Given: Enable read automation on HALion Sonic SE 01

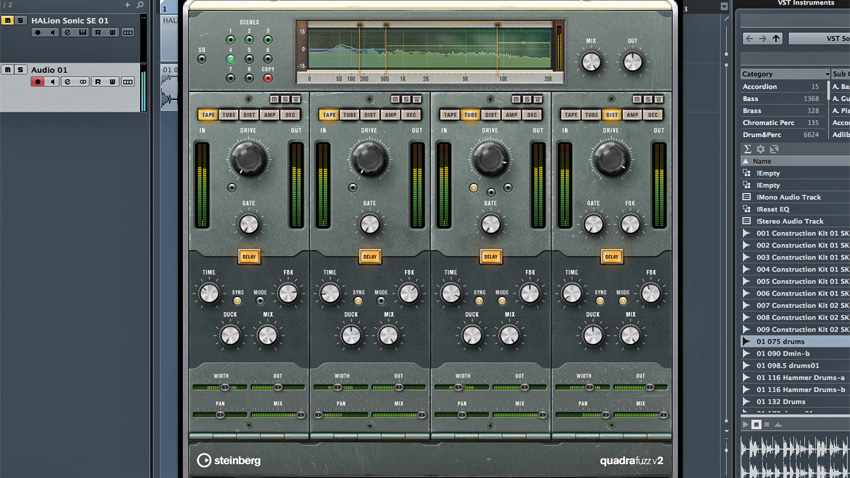Looking at the screenshot, I should tap(98, 33).
